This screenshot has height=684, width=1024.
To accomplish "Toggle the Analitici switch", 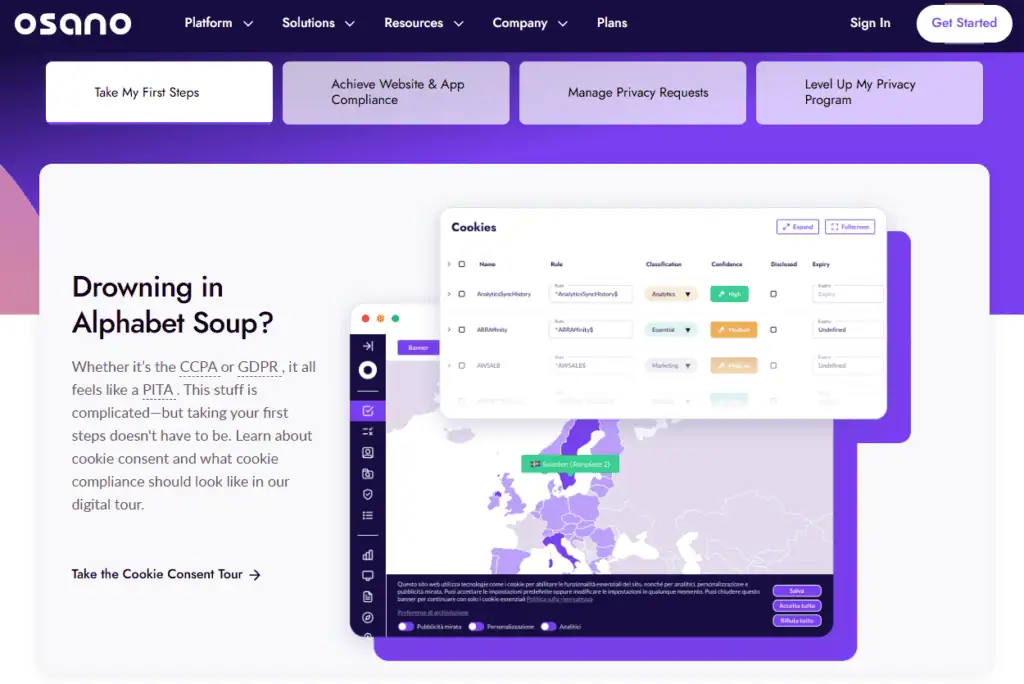I will click(x=549, y=627).
